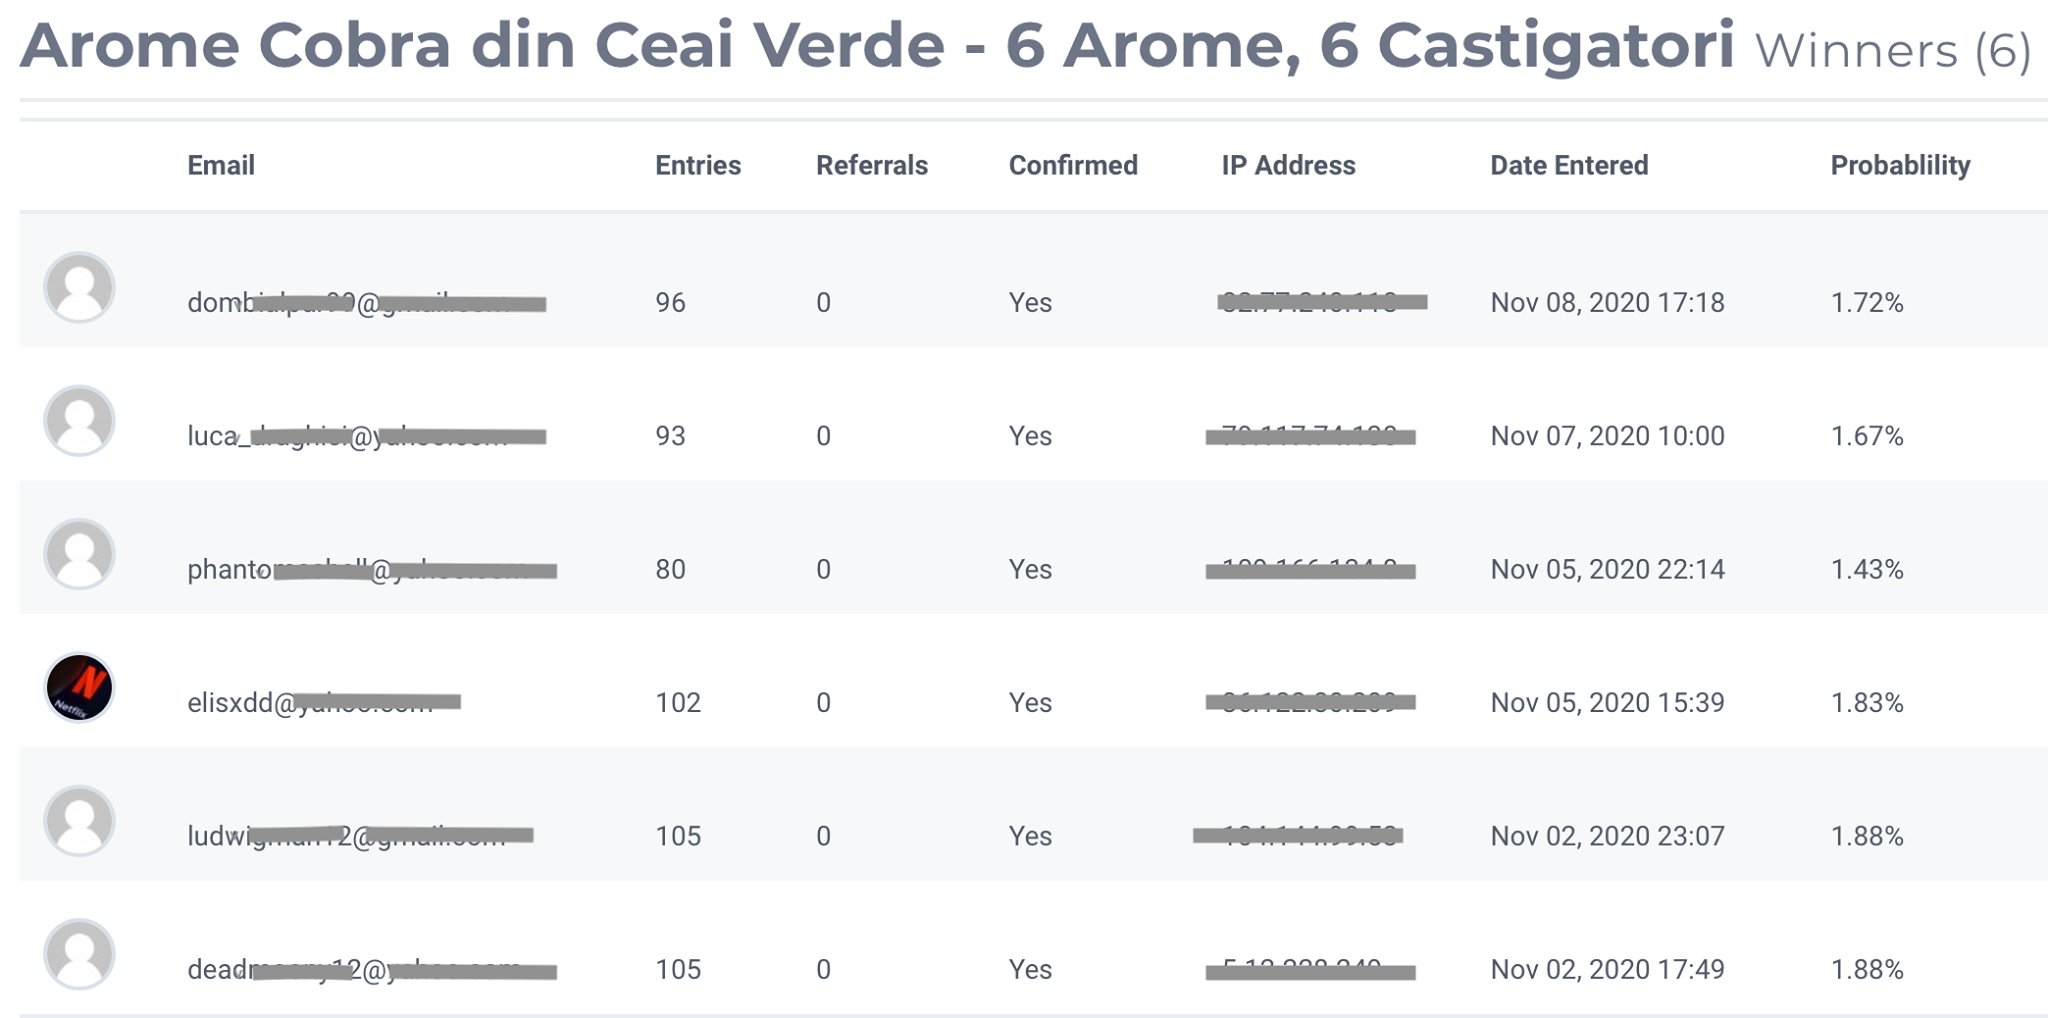The width and height of the screenshot is (2048, 1018).
Task: Click the email starting with domb
Action: pyautogui.click(x=367, y=302)
